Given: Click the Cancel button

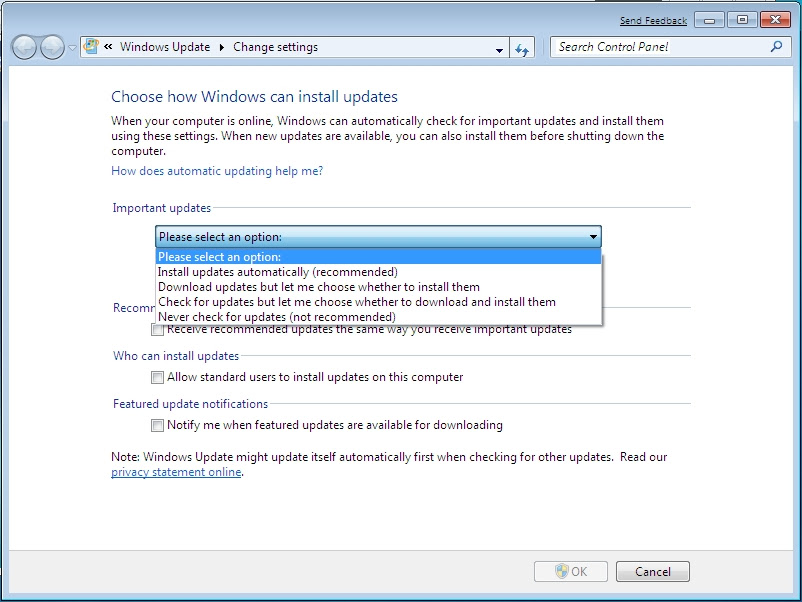Looking at the screenshot, I should (653, 571).
